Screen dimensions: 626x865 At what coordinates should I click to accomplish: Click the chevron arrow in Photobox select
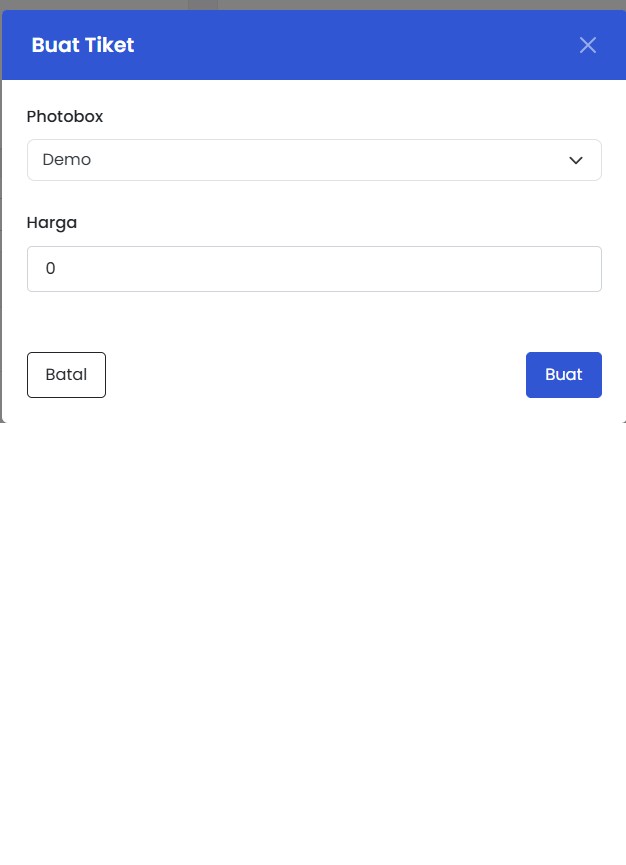click(x=576, y=161)
